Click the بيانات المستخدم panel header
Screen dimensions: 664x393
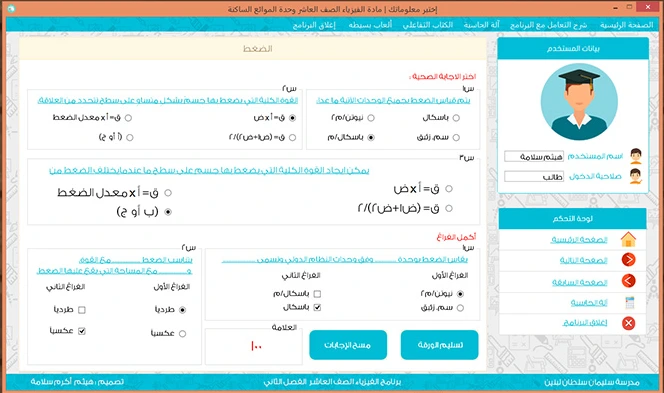(x=573, y=48)
